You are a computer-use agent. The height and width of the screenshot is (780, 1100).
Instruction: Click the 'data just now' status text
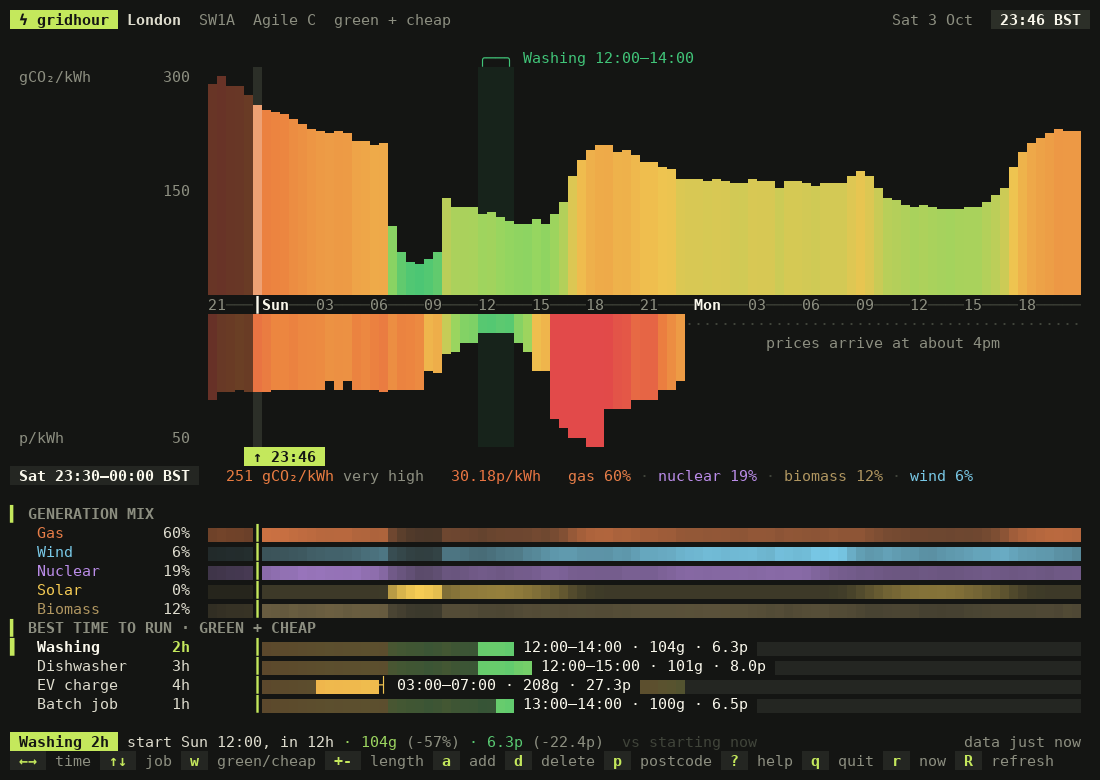1022,741
